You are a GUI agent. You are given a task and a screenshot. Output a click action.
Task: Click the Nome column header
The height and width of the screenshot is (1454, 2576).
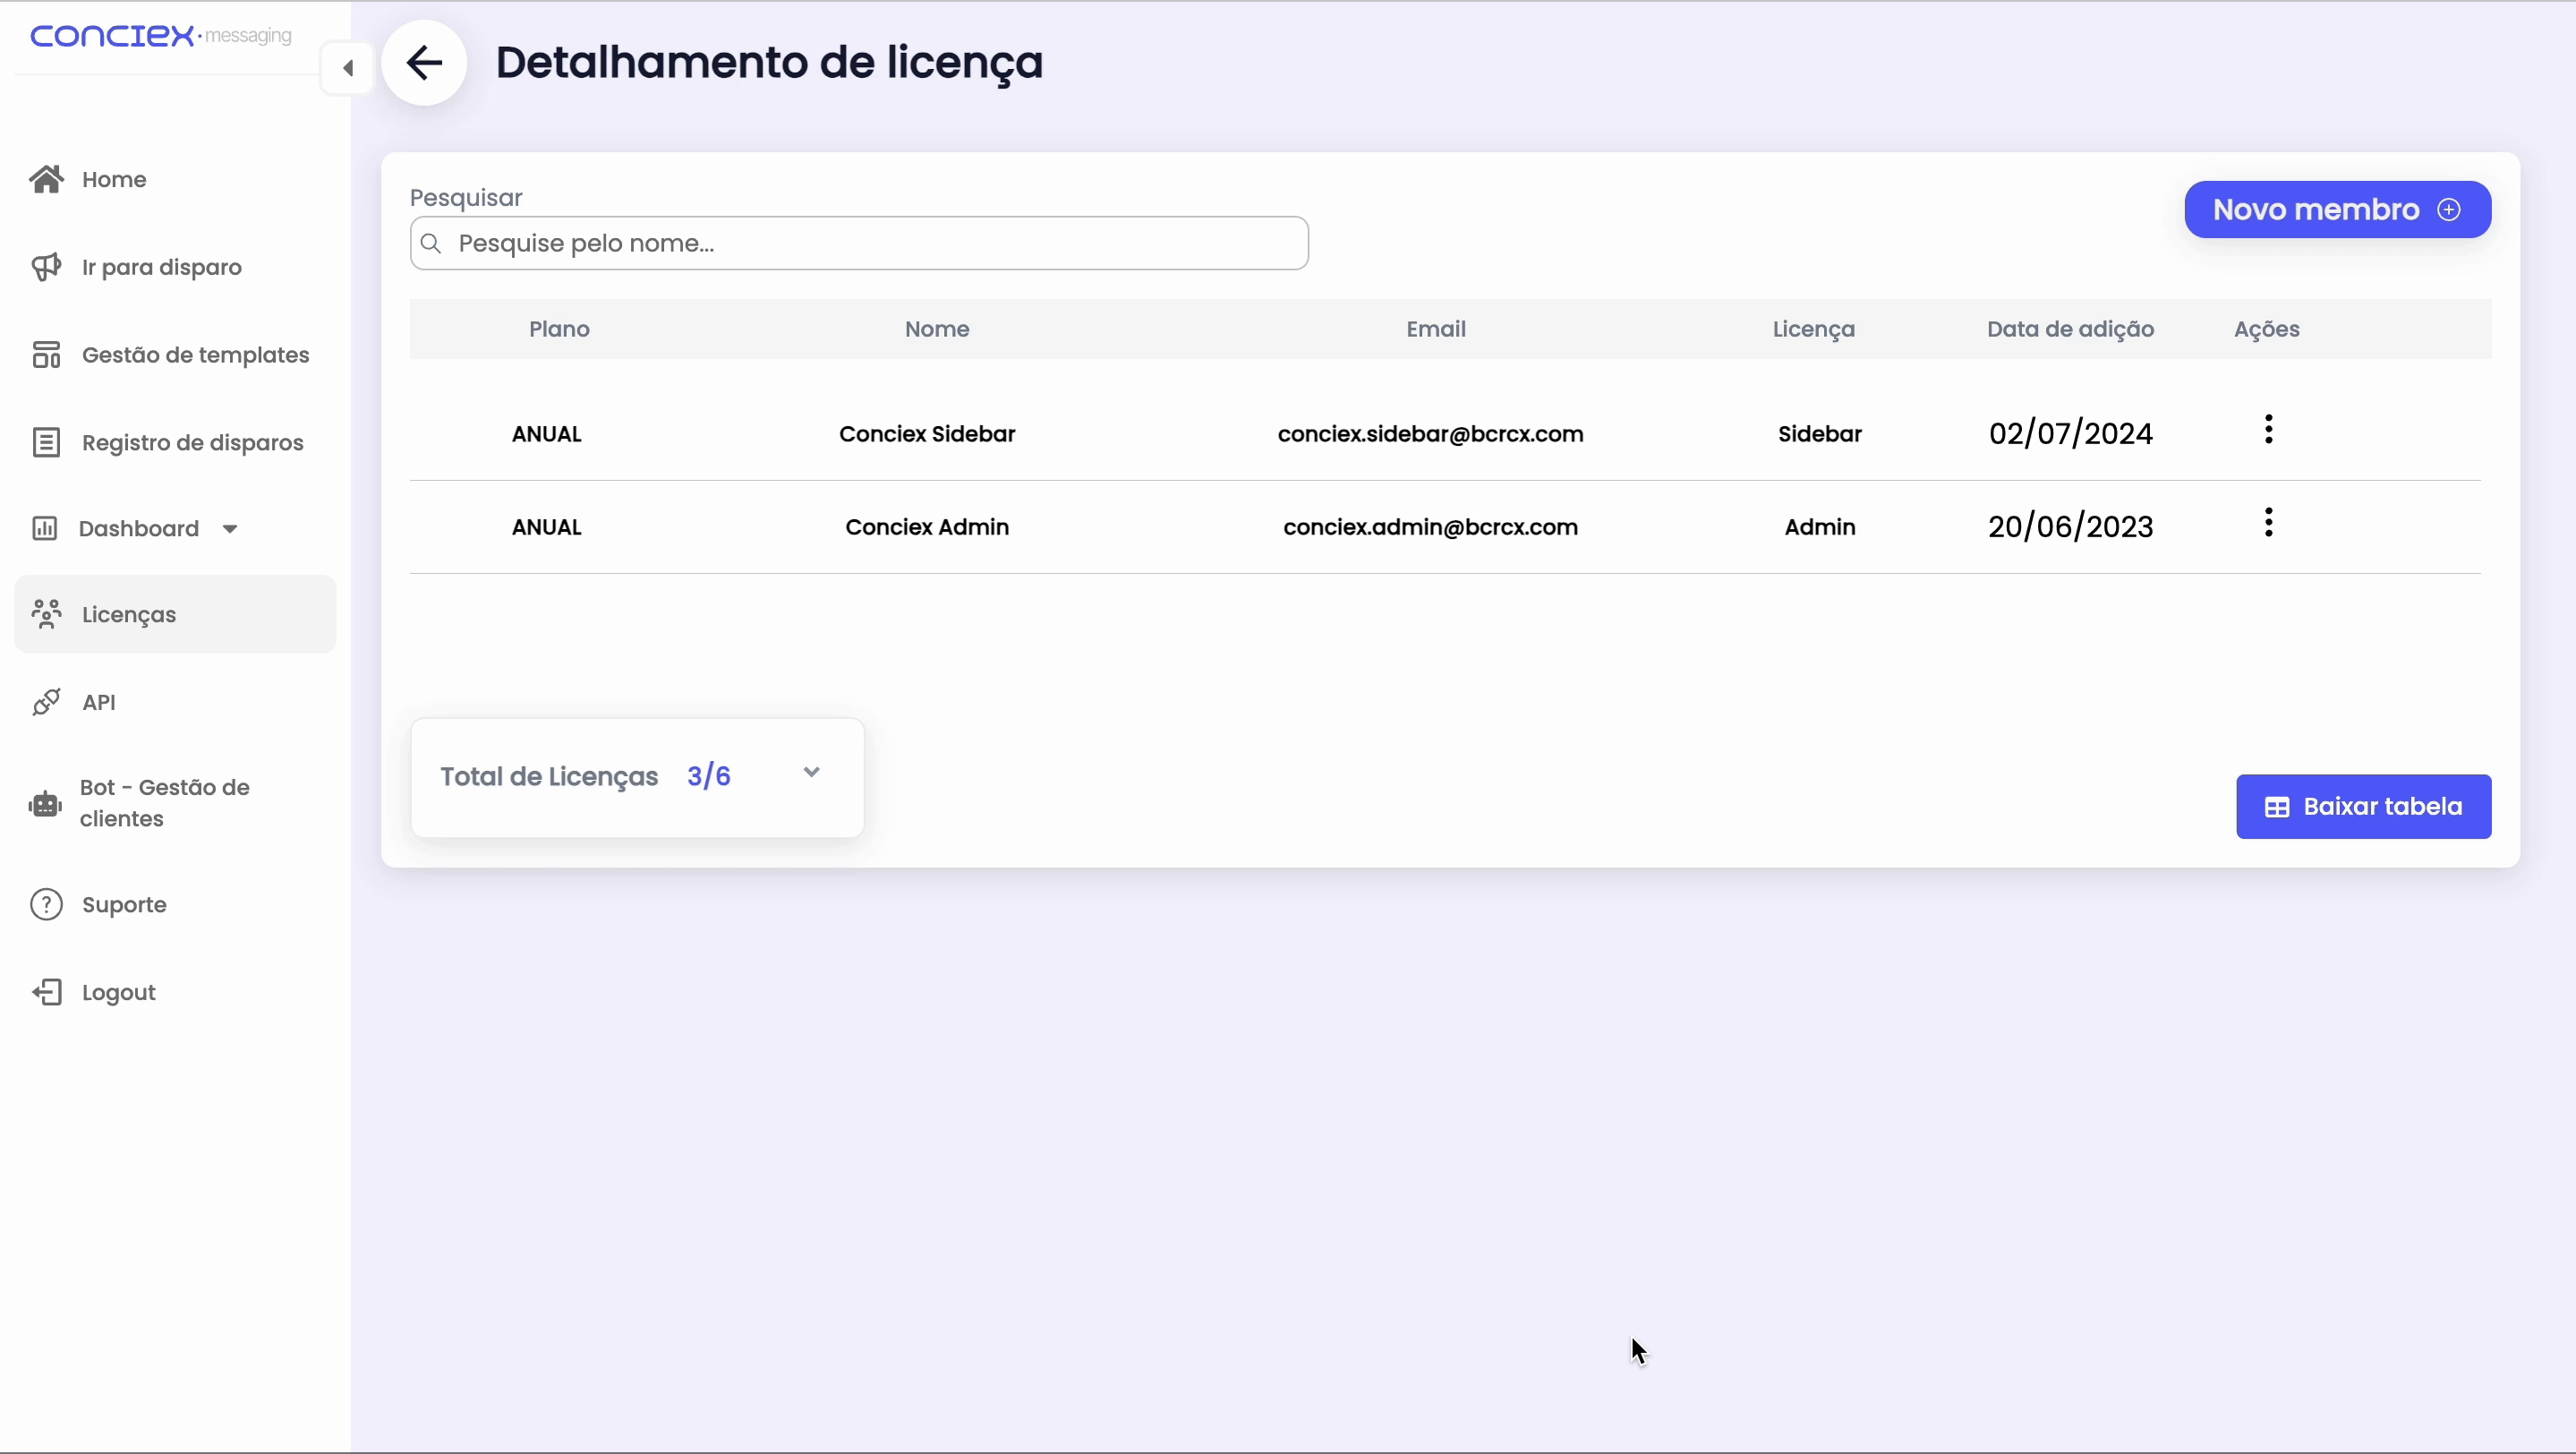936,329
